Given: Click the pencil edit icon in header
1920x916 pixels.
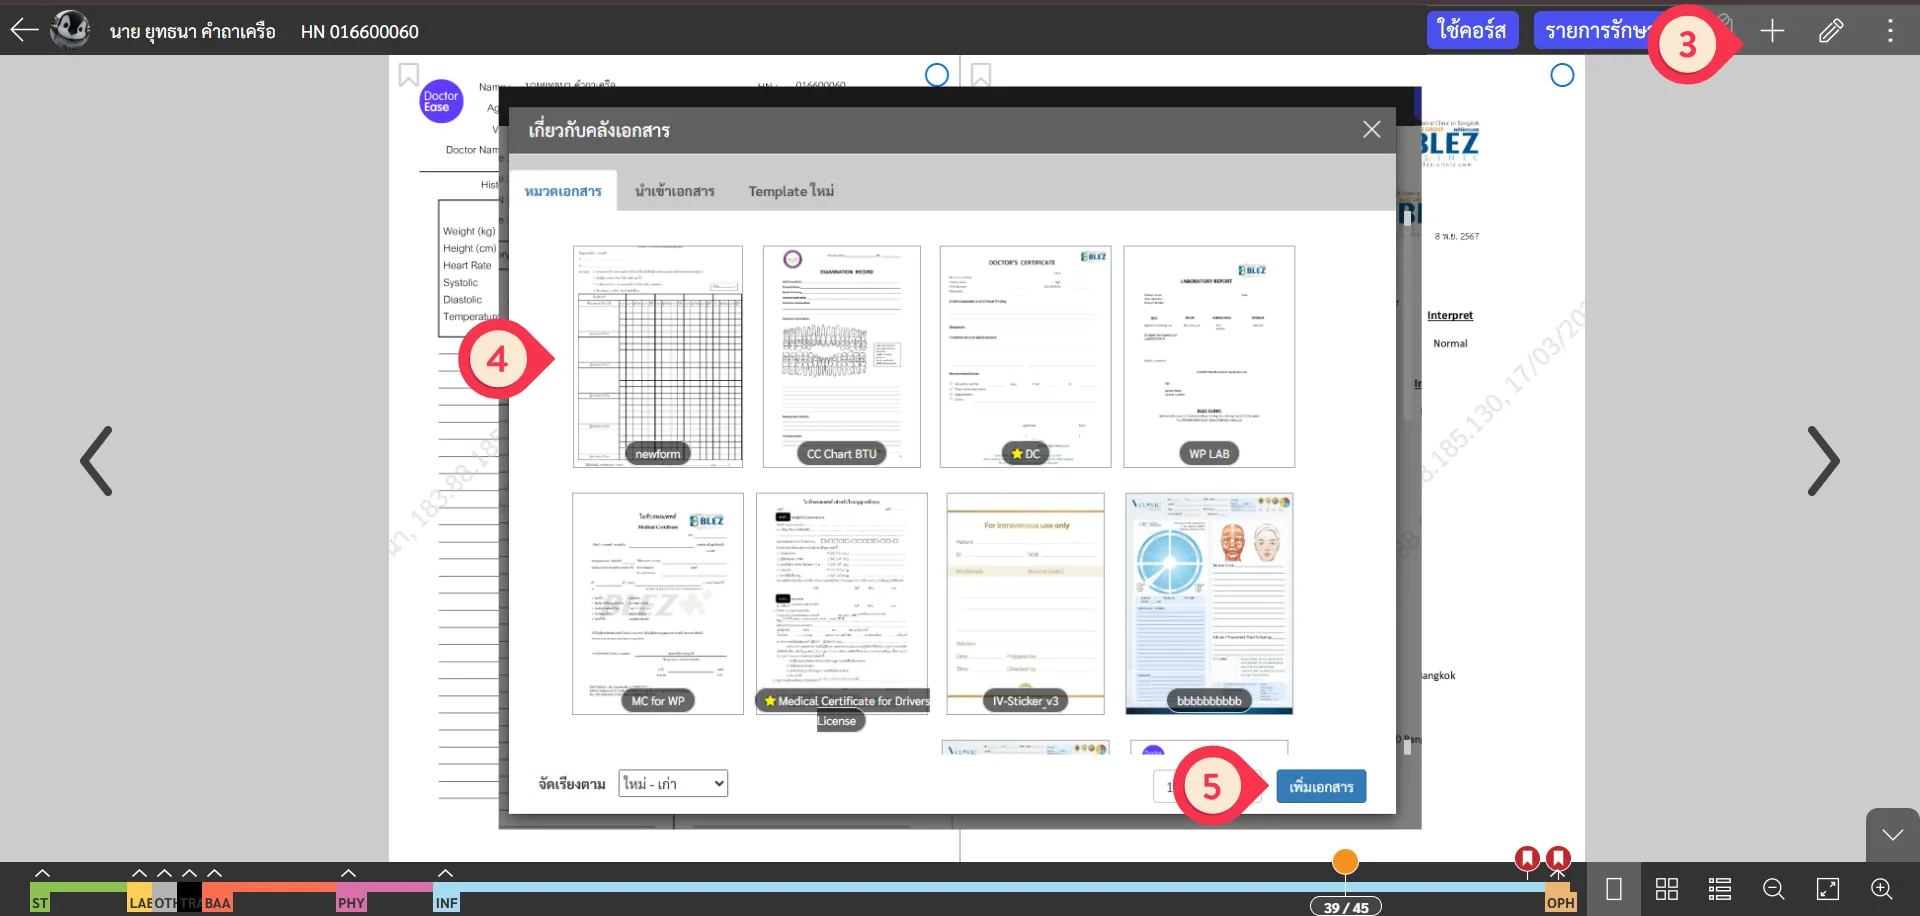Looking at the screenshot, I should click(x=1831, y=31).
